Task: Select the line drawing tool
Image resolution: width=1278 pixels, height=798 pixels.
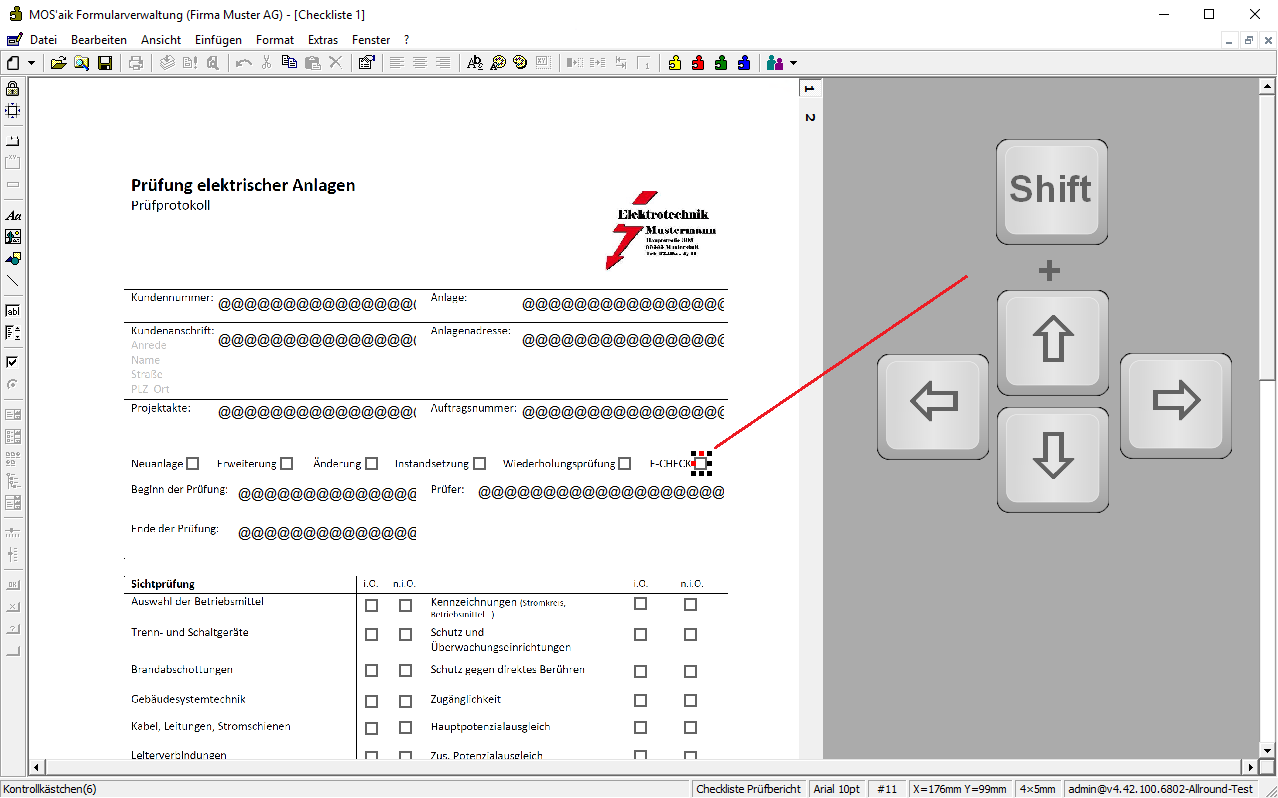Action: point(13,281)
